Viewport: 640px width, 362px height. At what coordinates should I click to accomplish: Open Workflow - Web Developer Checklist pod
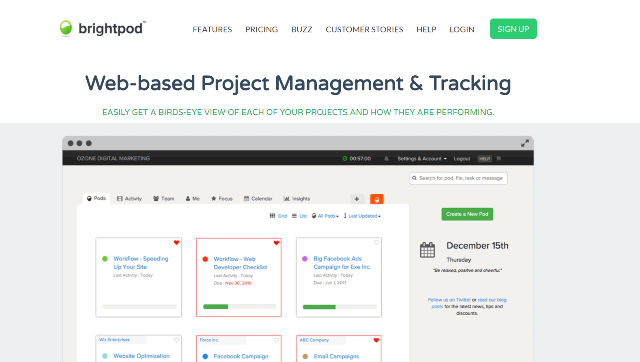[x=240, y=263]
